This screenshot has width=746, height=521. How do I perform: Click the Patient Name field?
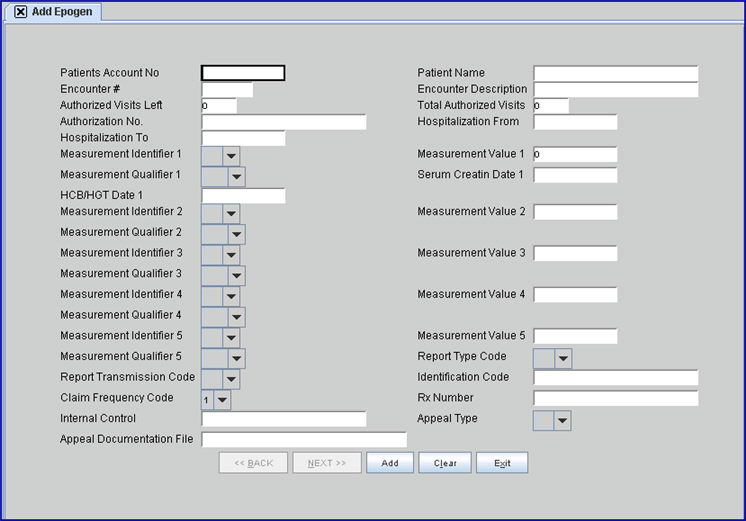(616, 73)
